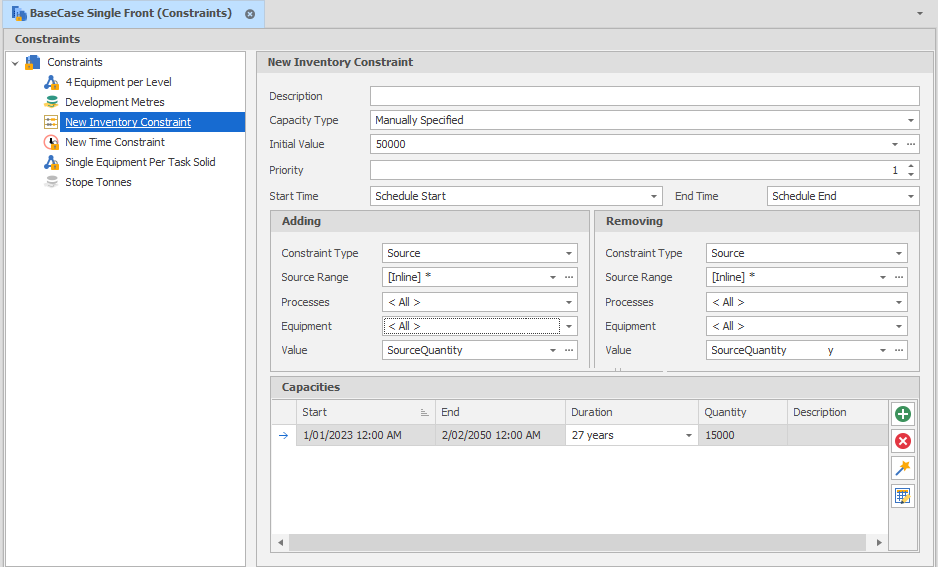Open the New Time Constraint item
Screen dimensions: 939x568
[x=114, y=142]
